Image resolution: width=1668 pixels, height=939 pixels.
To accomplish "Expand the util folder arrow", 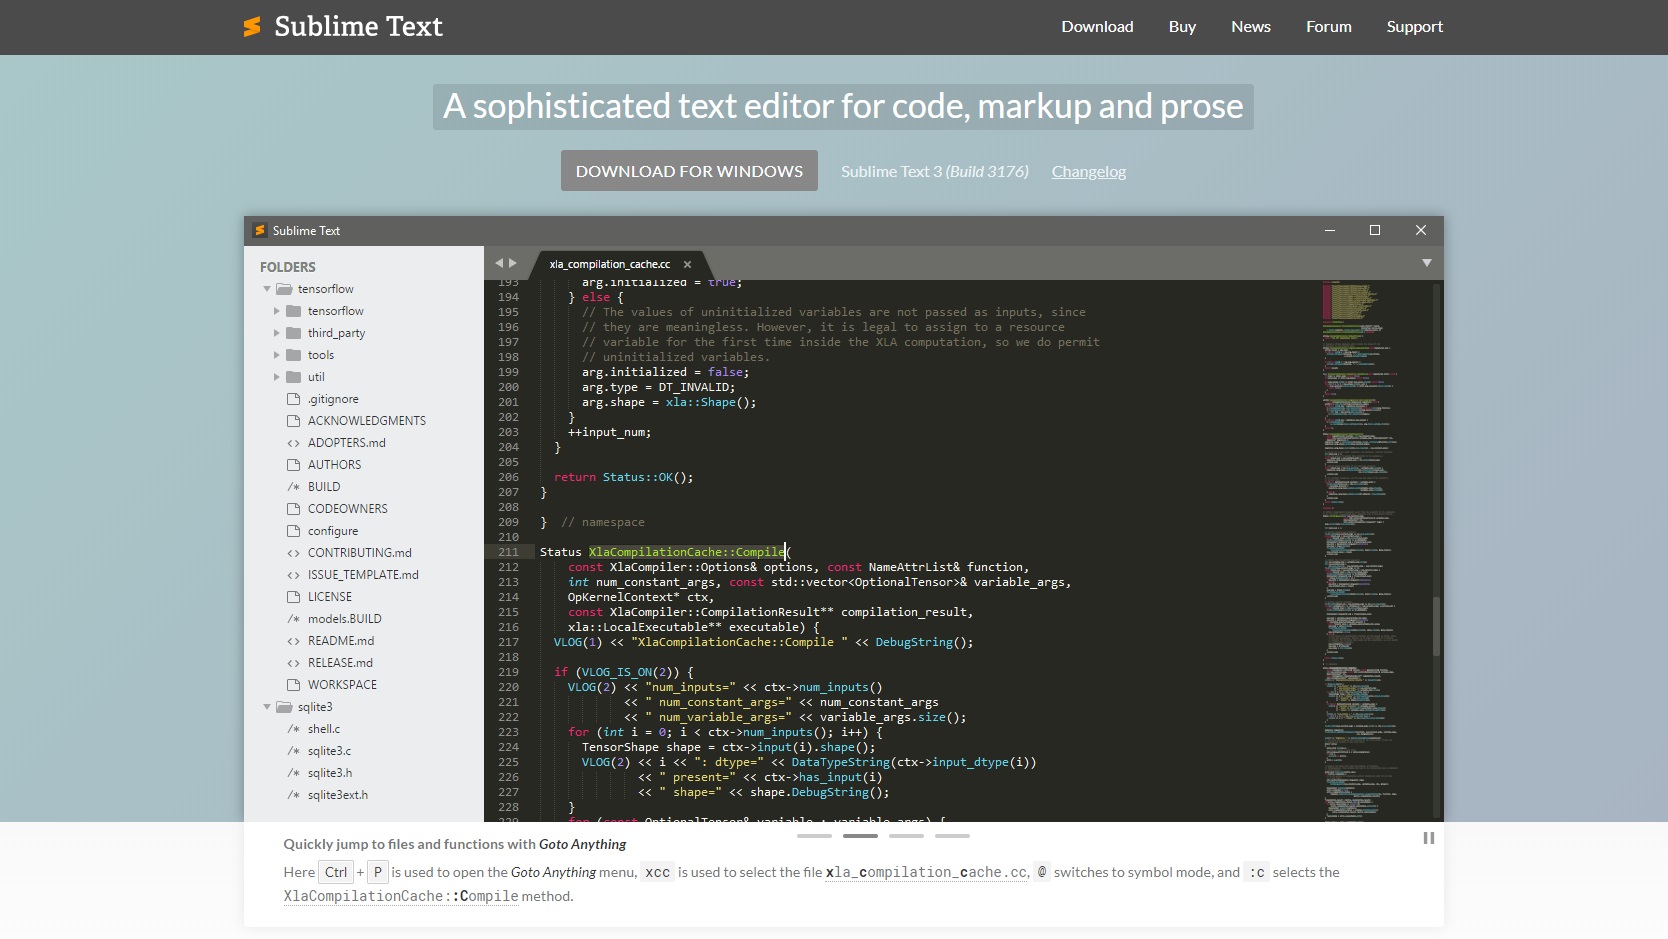I will [277, 377].
